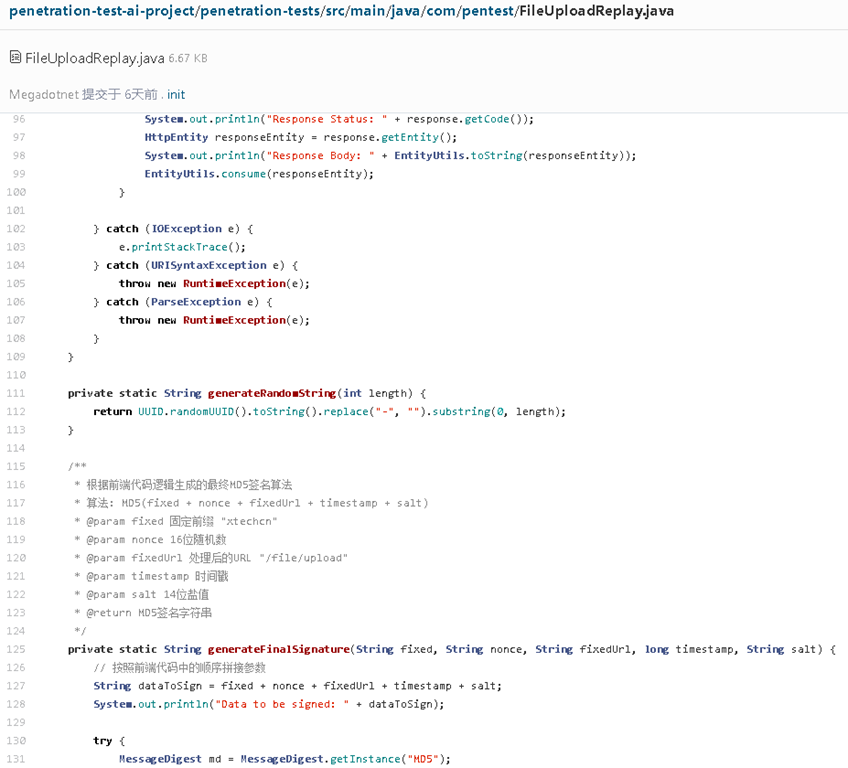Select line number 128

pyautogui.click(x=16, y=704)
